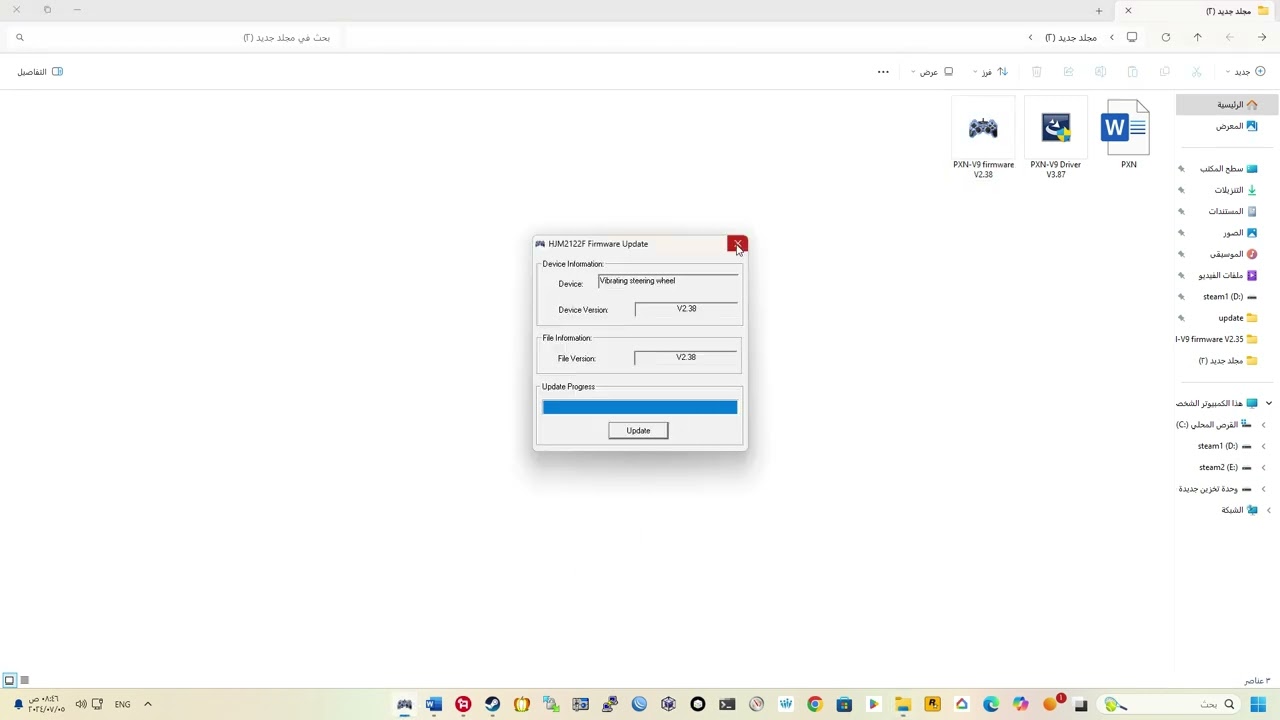Add a new Explorer tab

pyautogui.click(x=1098, y=11)
